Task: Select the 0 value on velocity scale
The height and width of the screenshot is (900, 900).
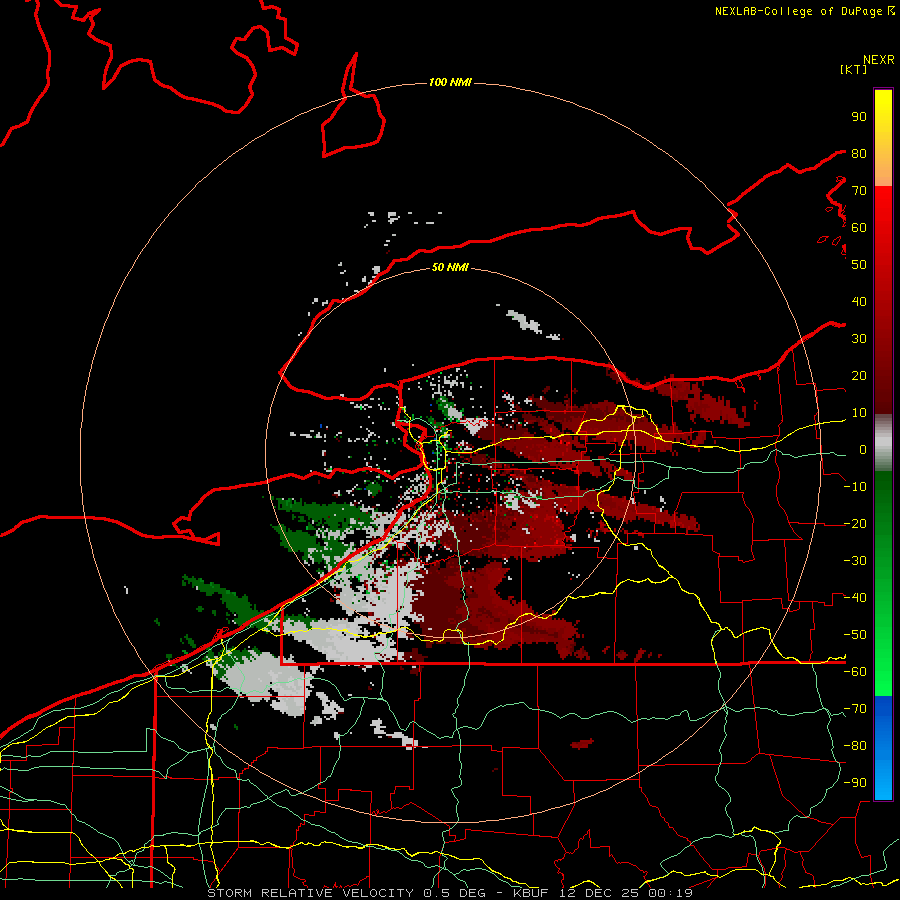Action: click(862, 449)
